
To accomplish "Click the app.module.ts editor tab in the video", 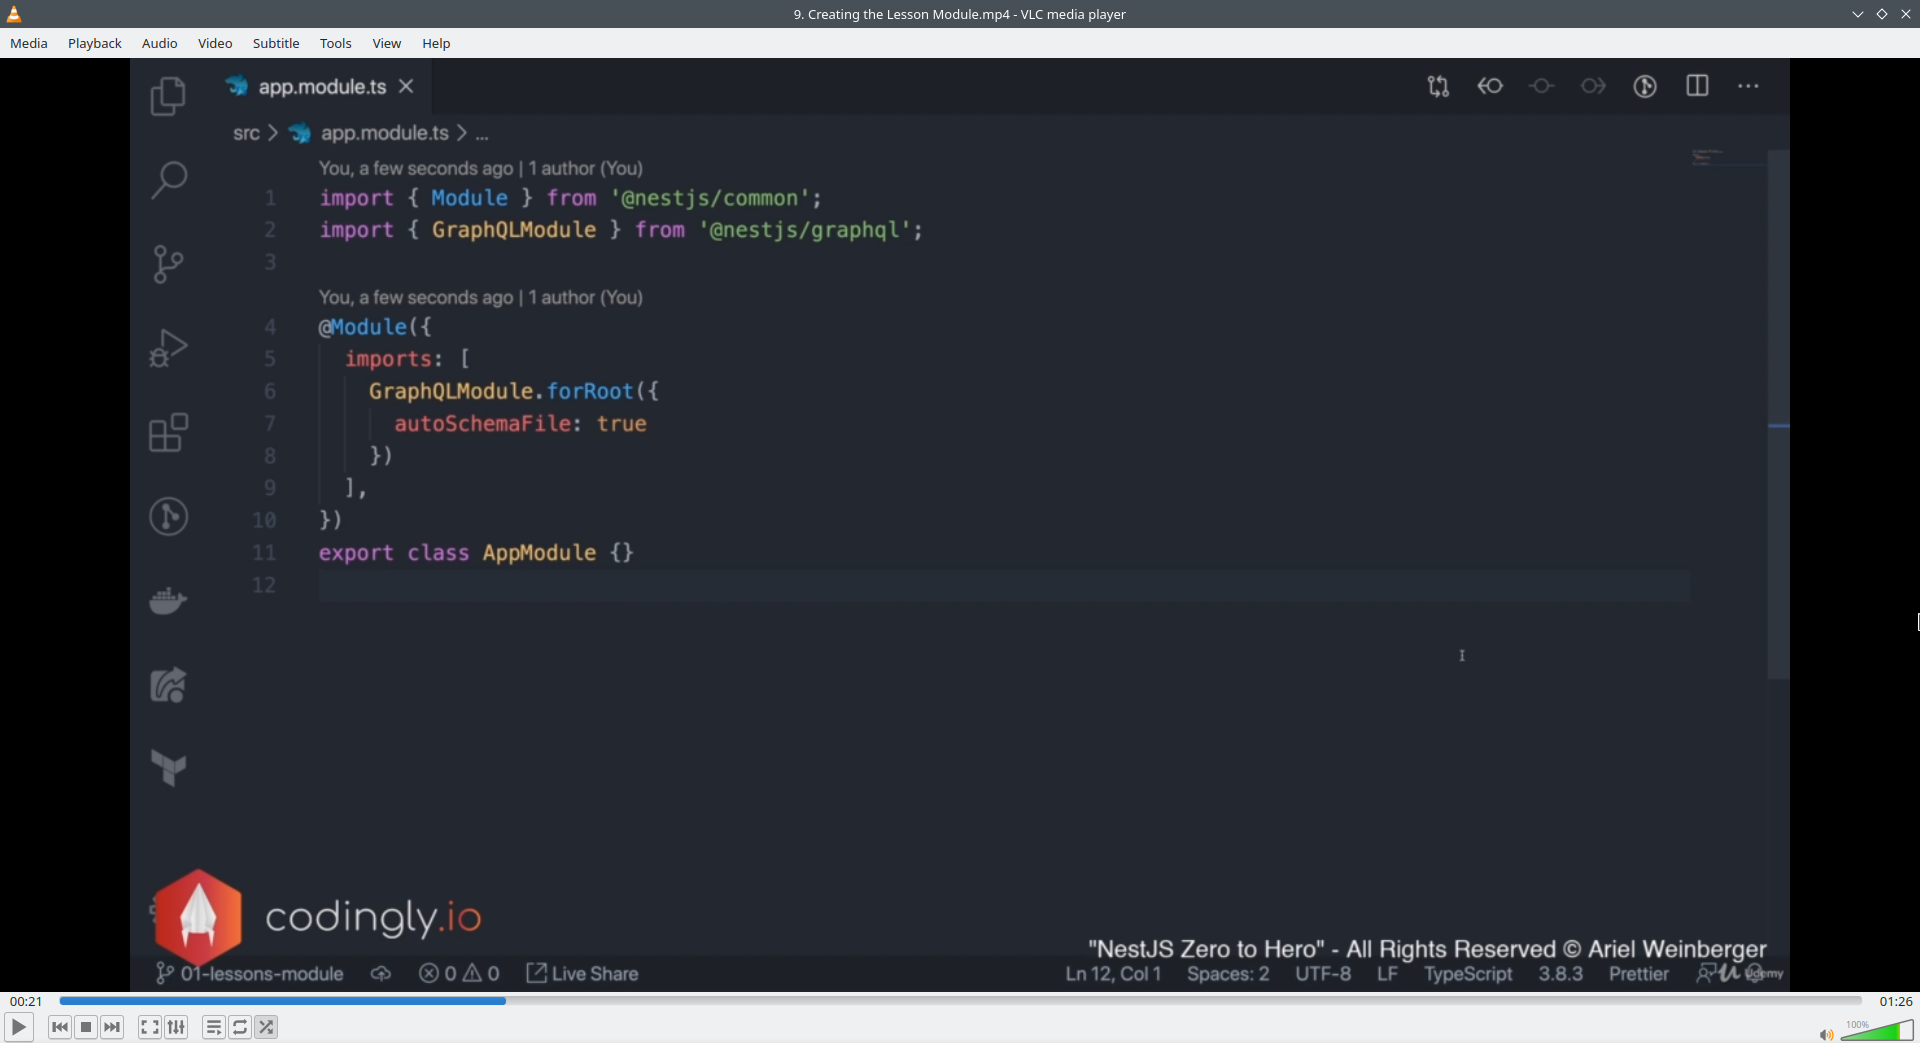I will point(321,87).
